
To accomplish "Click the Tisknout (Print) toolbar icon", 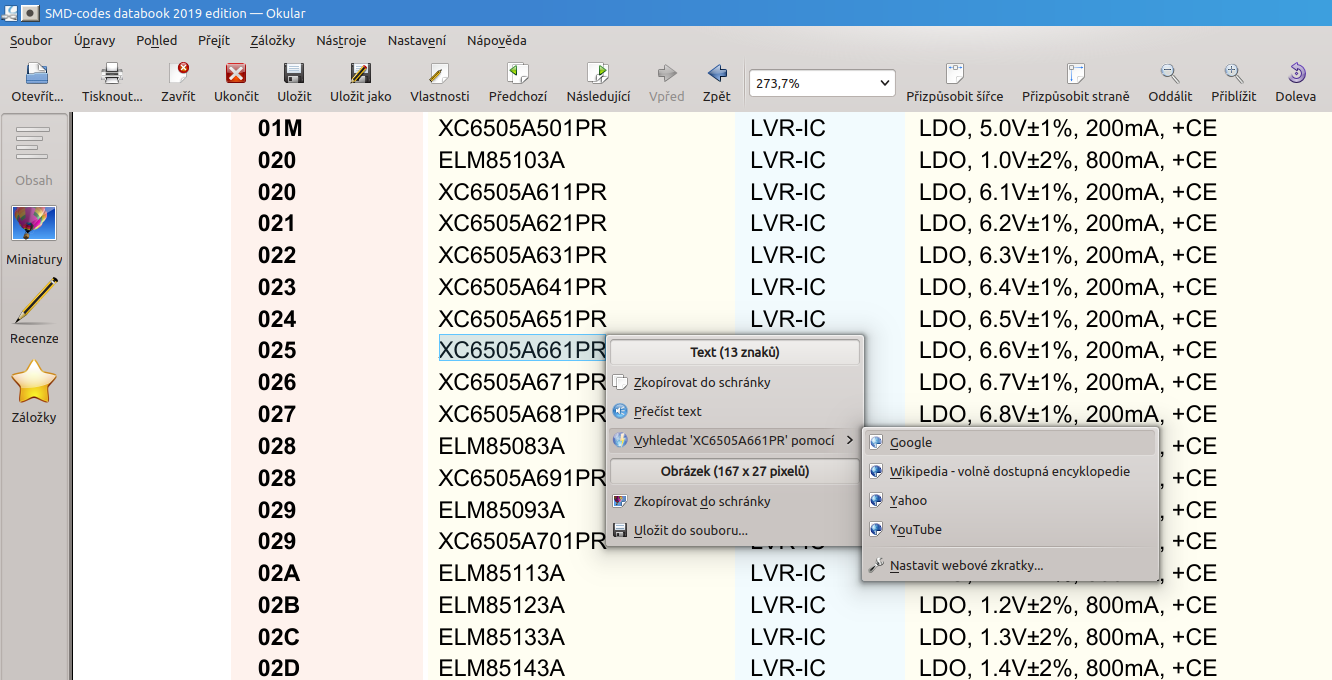I will [x=112, y=74].
